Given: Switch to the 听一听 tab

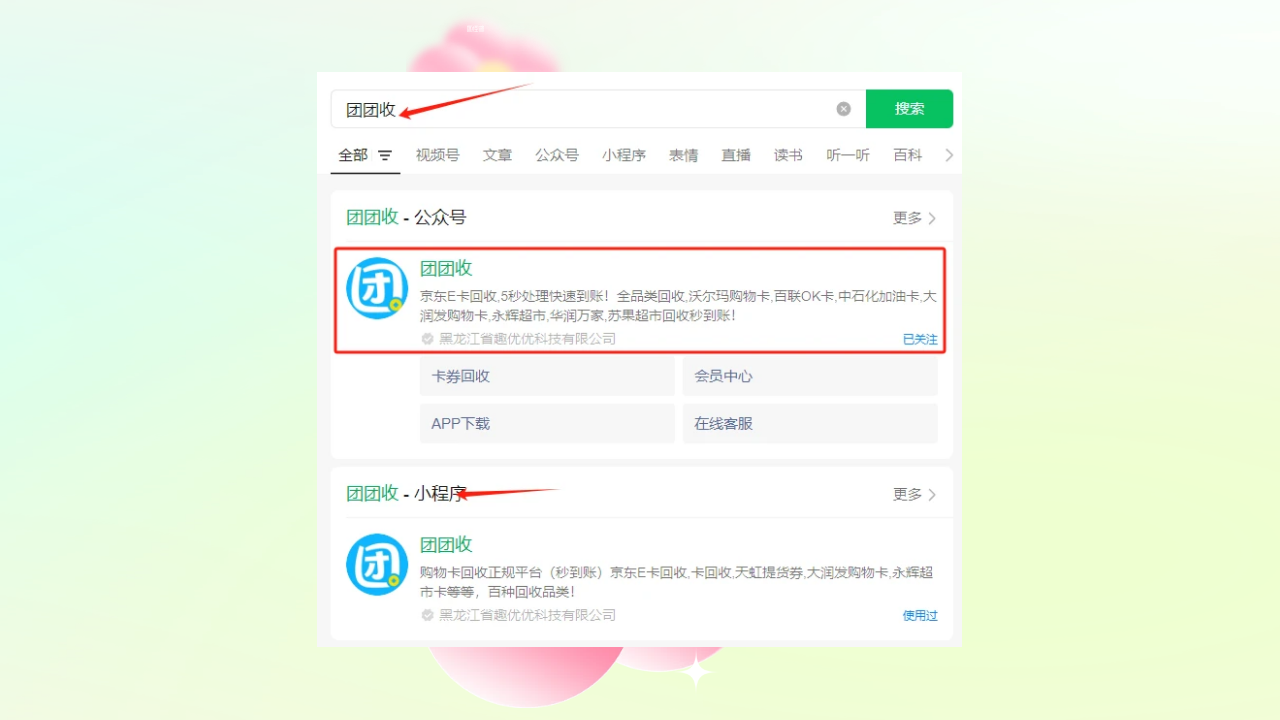Looking at the screenshot, I should coord(848,155).
